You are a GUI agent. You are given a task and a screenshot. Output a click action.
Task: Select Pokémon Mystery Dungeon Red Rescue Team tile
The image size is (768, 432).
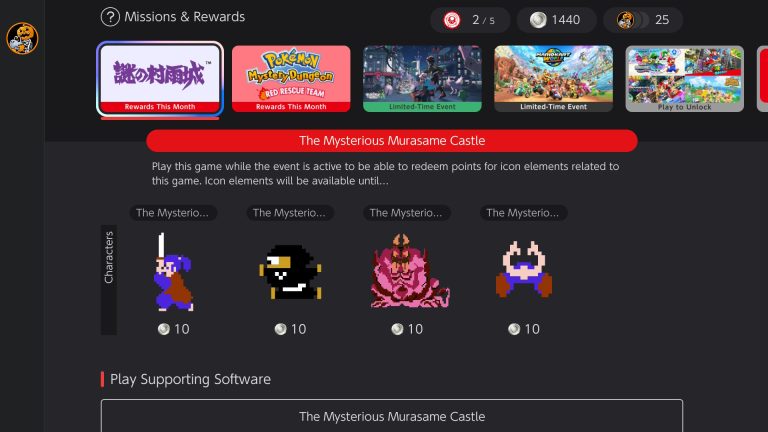click(291, 79)
